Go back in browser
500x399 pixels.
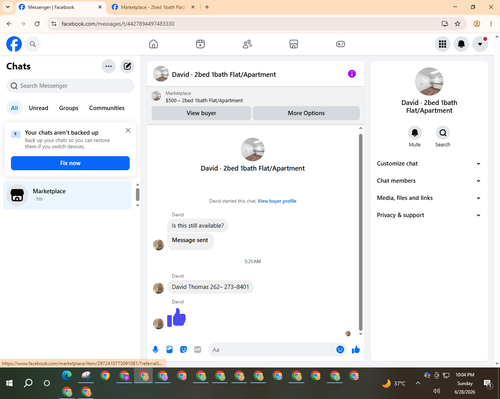[9, 24]
